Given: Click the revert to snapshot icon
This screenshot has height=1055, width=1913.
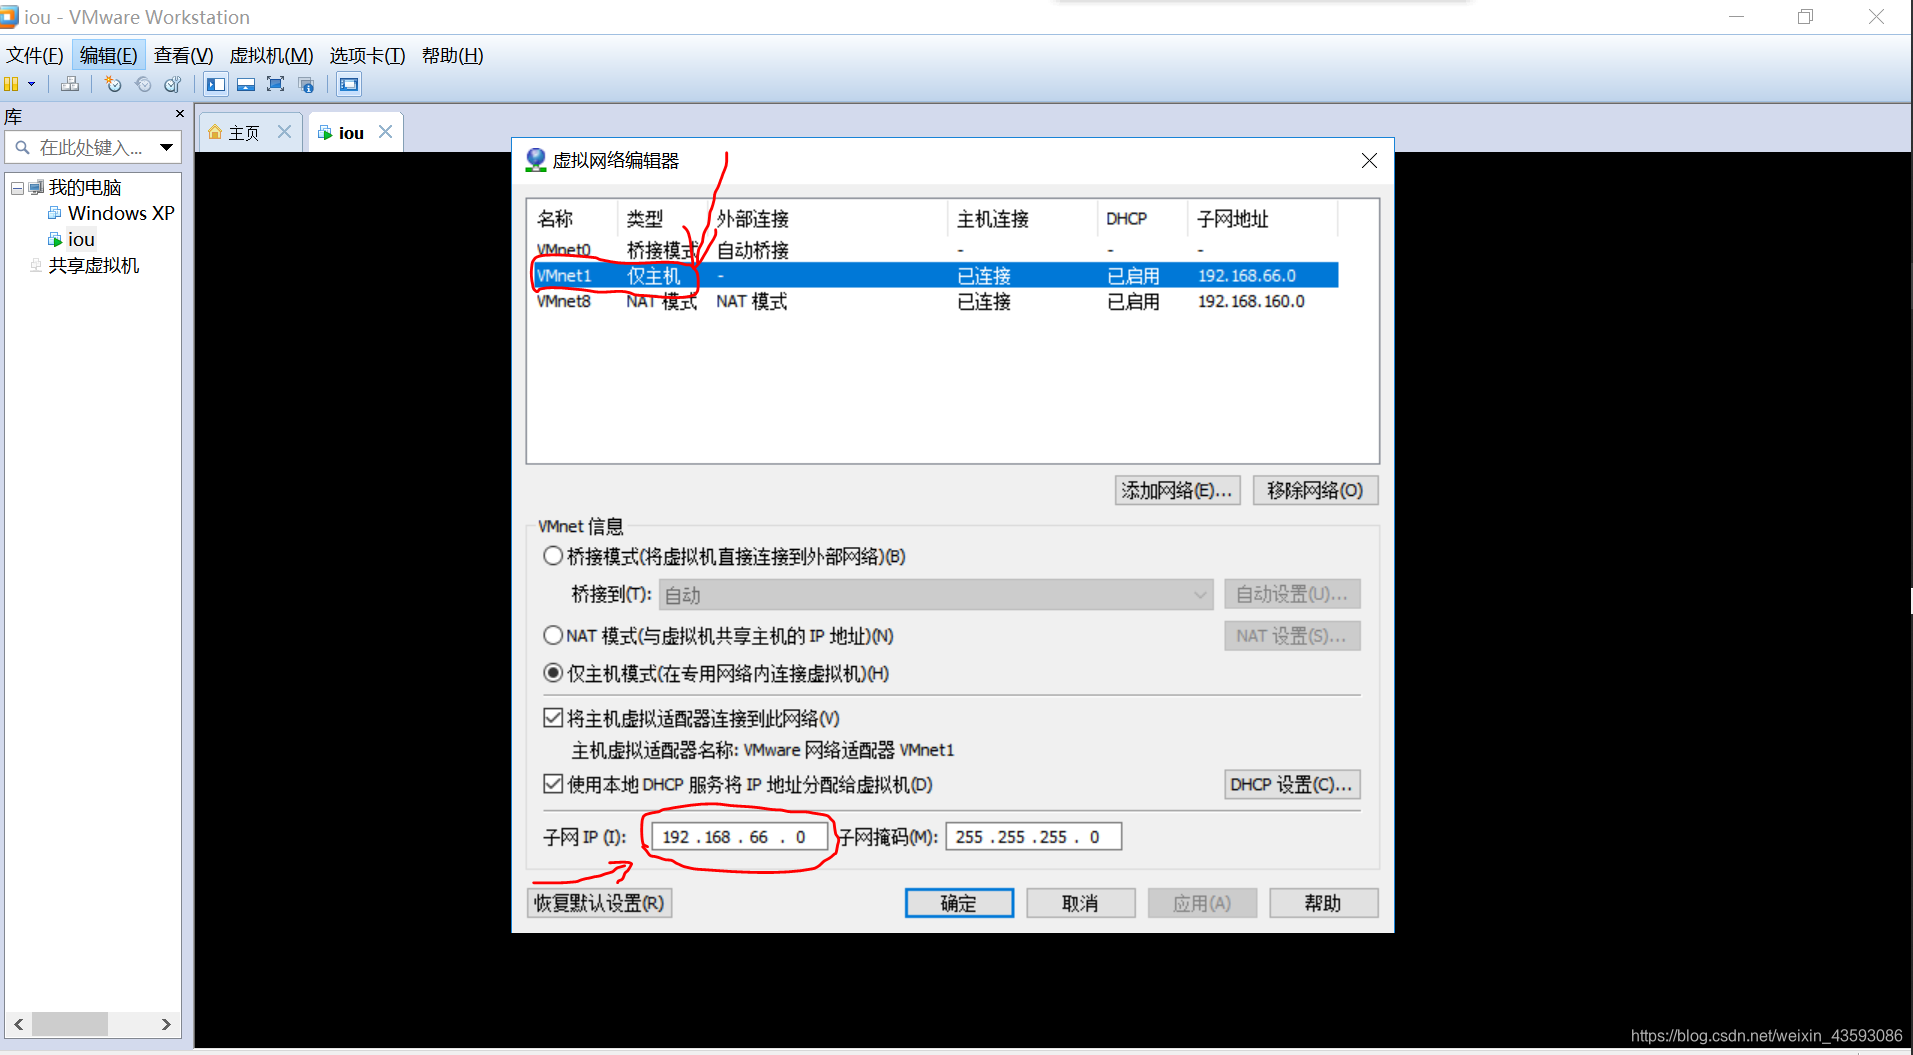Looking at the screenshot, I should (x=143, y=85).
